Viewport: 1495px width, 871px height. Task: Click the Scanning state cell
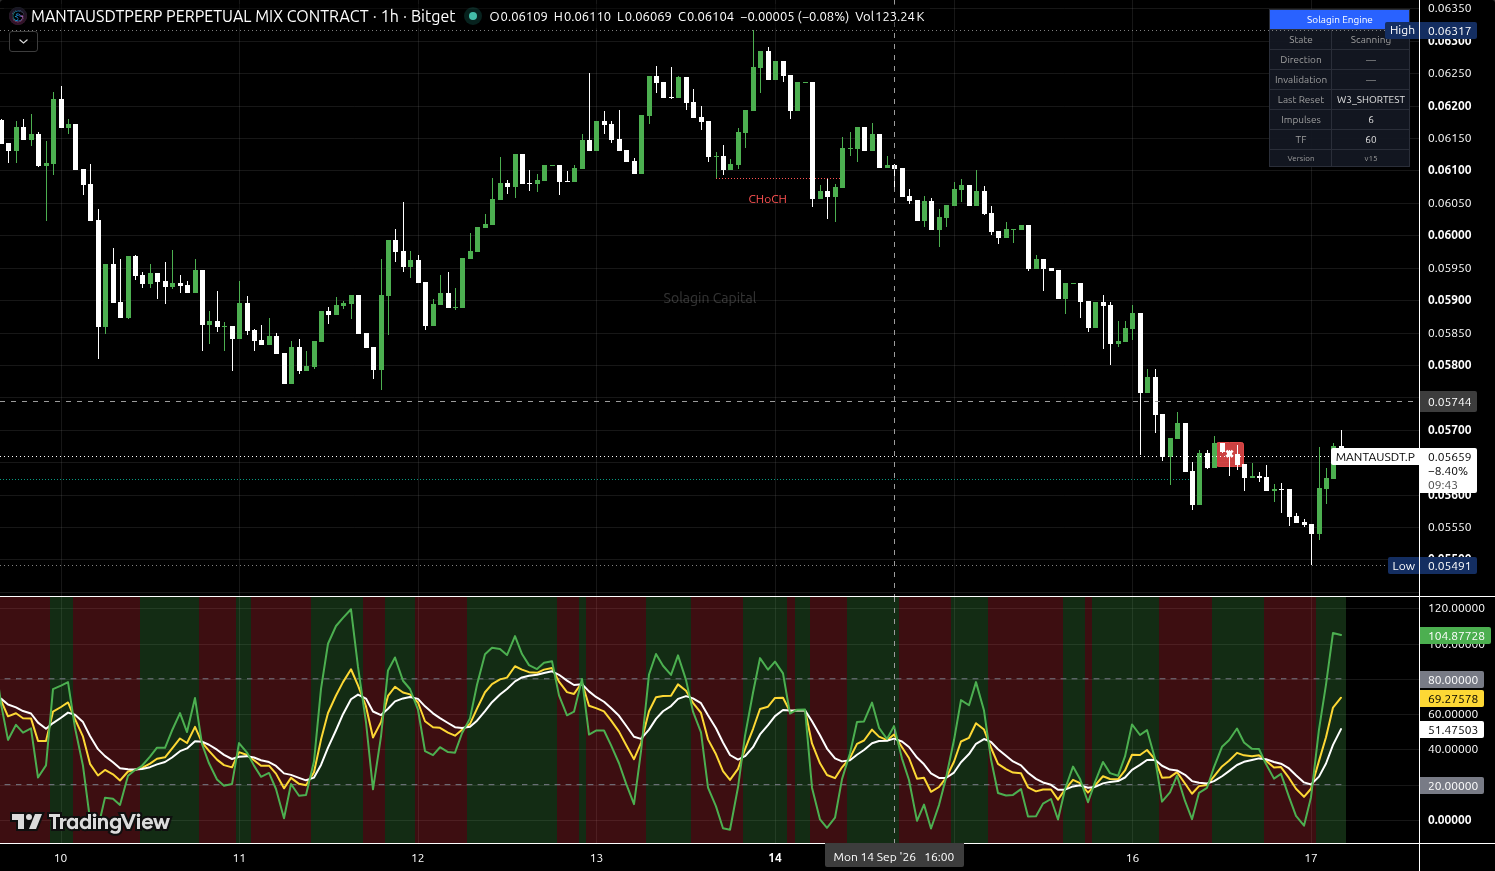point(1370,40)
